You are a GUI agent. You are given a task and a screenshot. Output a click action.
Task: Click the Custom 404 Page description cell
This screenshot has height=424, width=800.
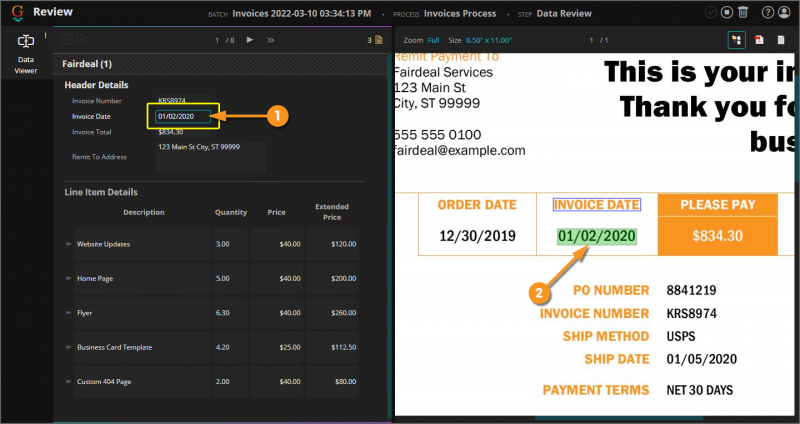[142, 382]
